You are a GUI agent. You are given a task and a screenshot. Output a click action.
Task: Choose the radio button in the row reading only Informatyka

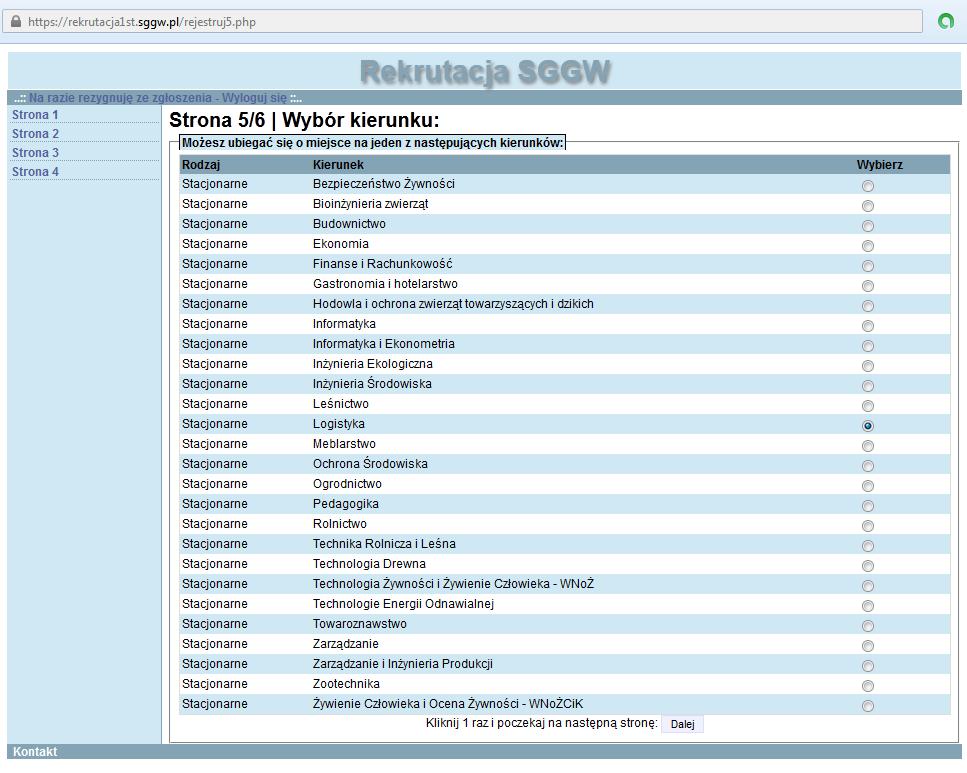[868, 326]
